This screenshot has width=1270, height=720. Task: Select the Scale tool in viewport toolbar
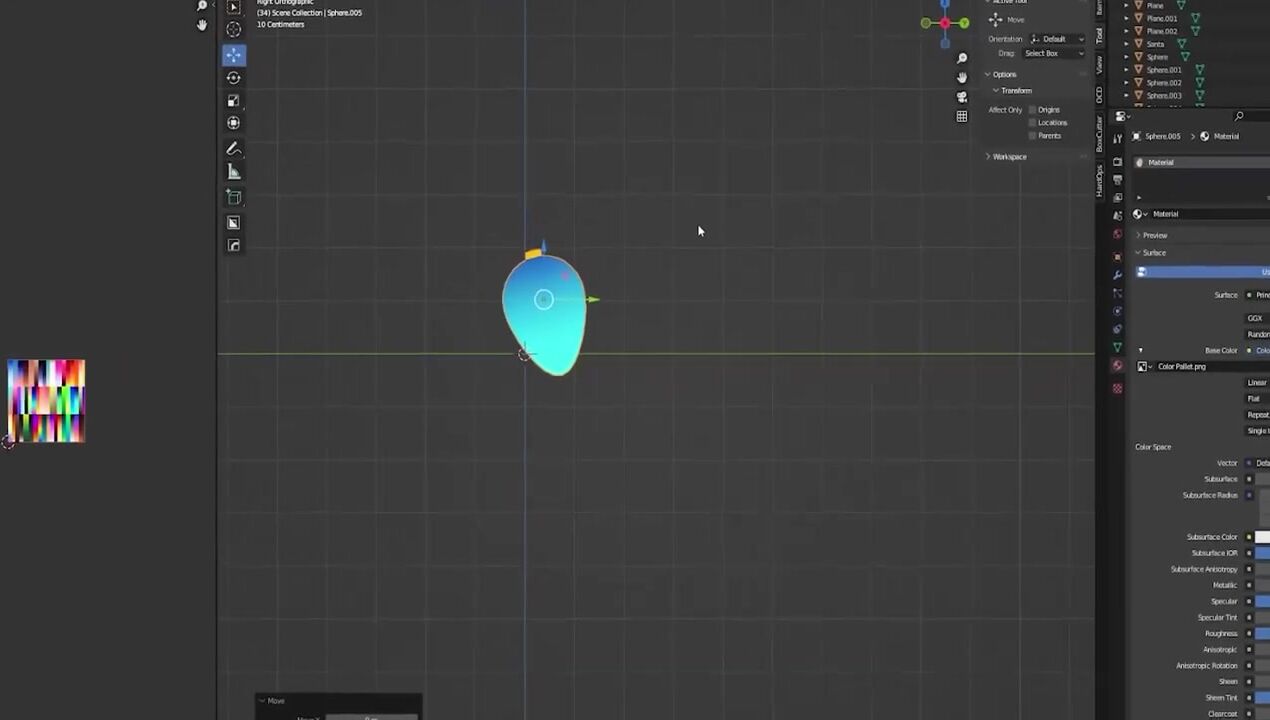[x=233, y=101]
